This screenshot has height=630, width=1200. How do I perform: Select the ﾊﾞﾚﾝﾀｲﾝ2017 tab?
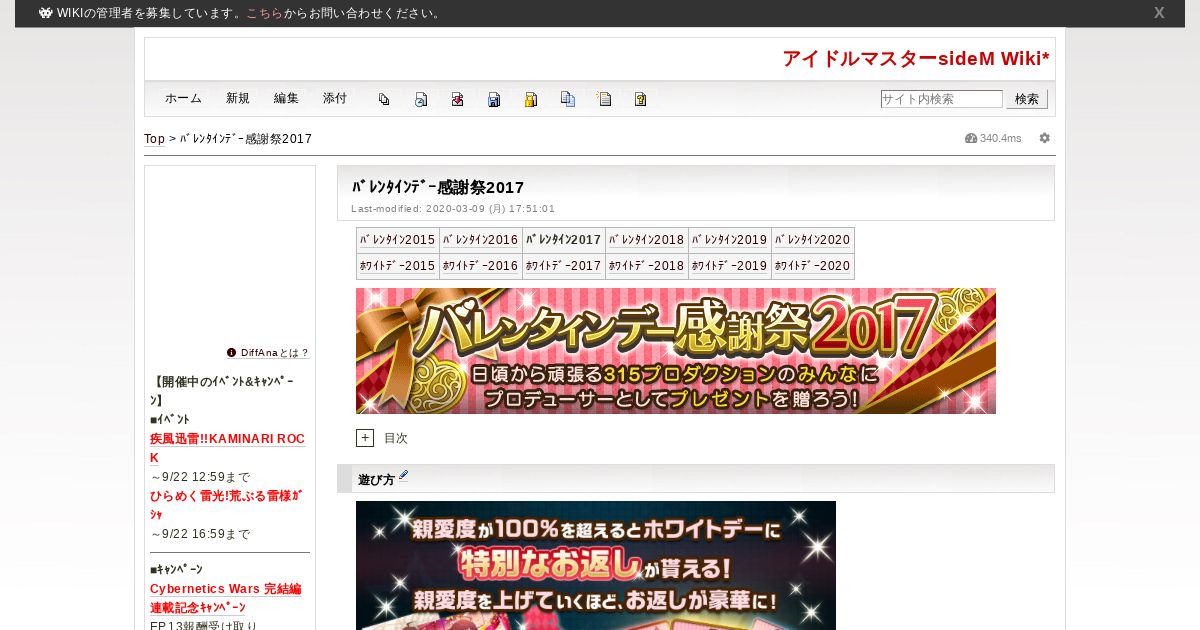[564, 240]
